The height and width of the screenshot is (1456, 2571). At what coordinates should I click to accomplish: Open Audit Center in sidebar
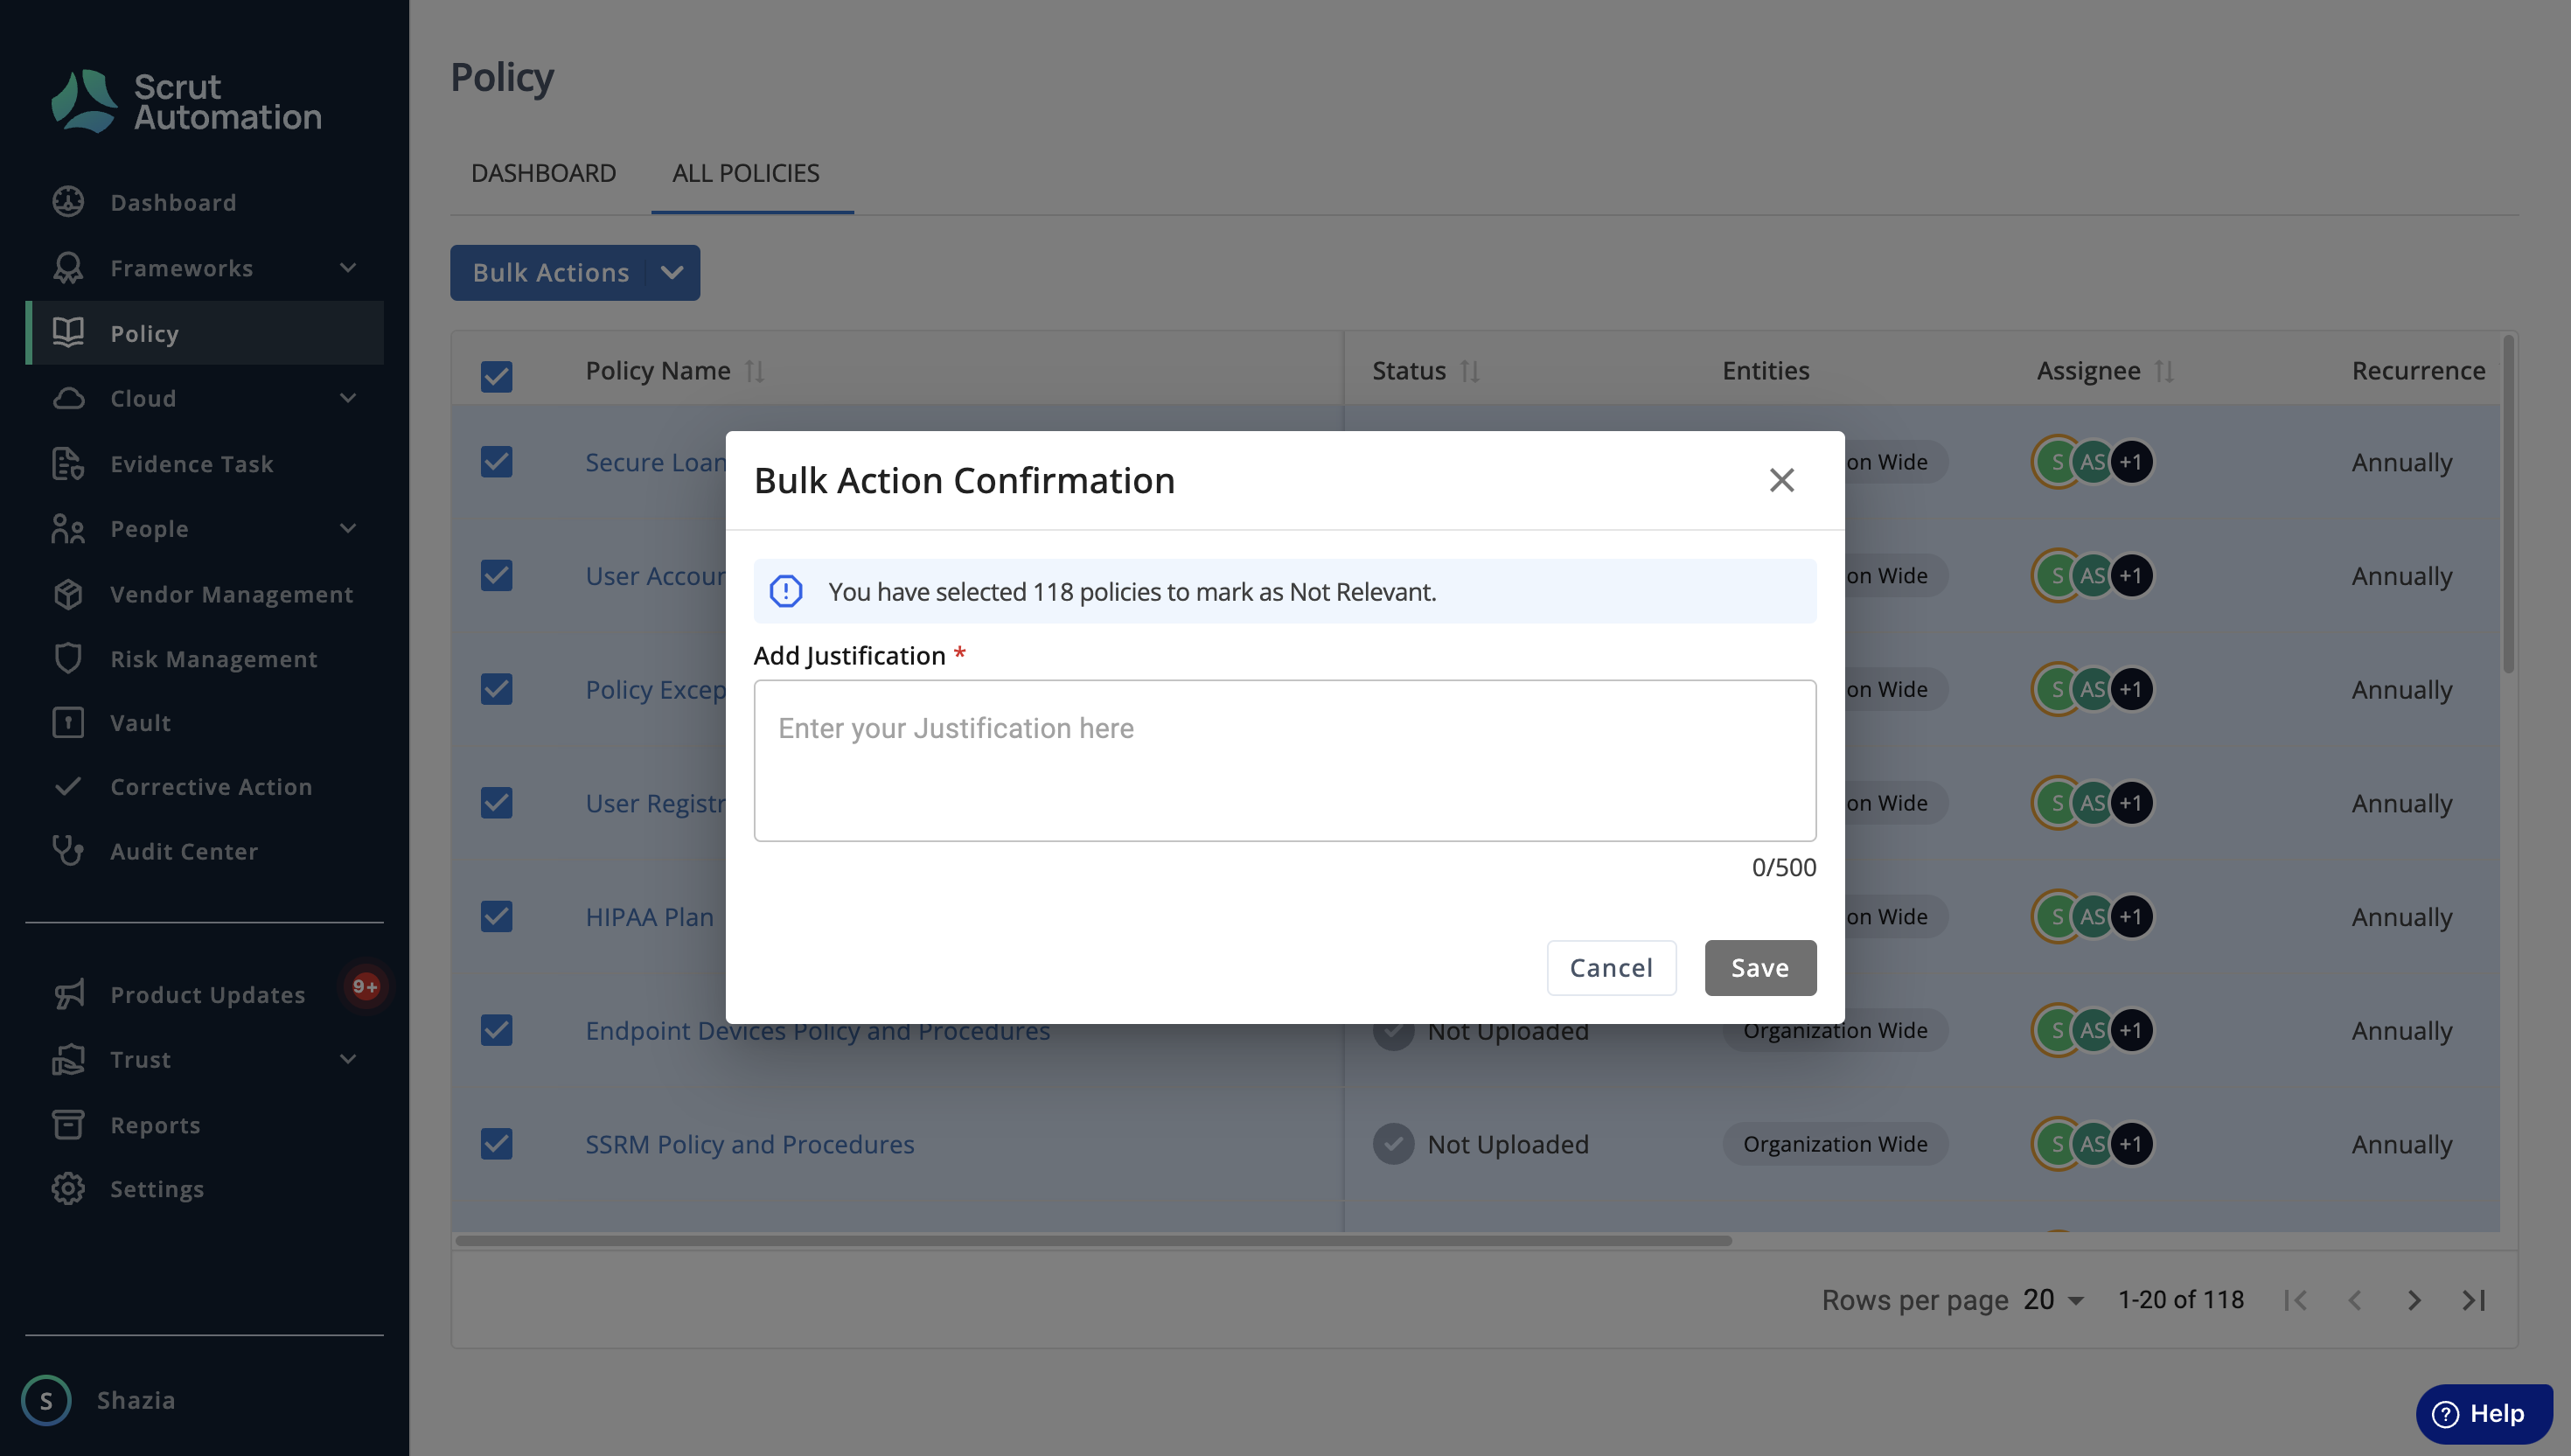coord(184,850)
